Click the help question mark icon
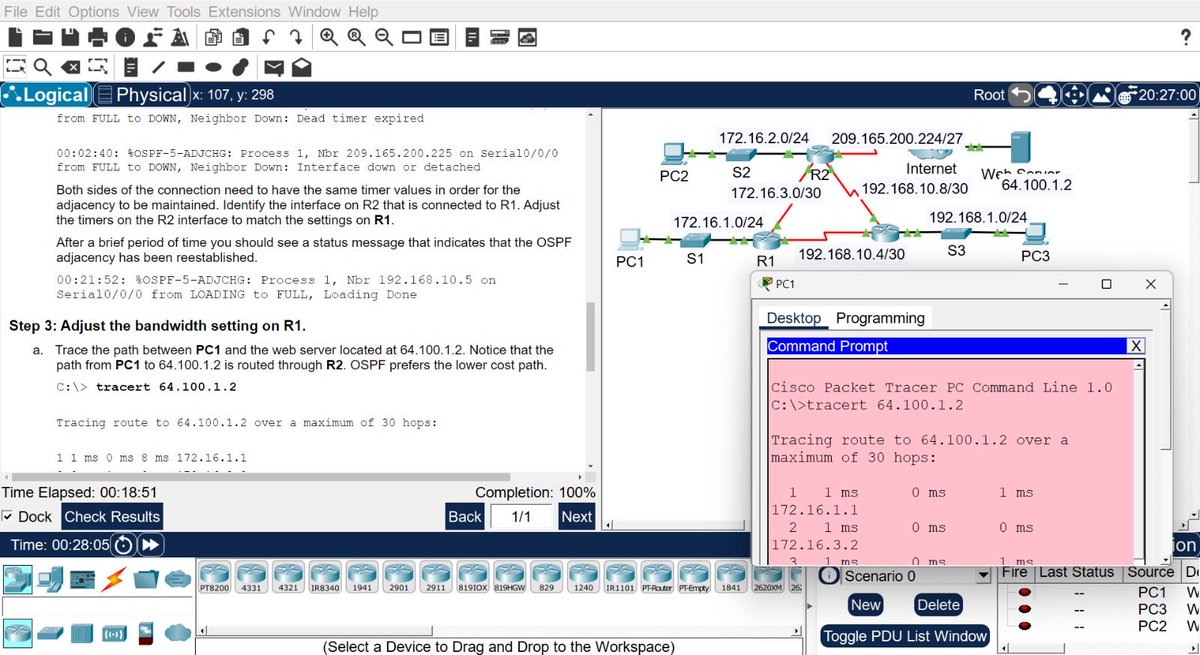The image size is (1200, 655). pos(1186,37)
